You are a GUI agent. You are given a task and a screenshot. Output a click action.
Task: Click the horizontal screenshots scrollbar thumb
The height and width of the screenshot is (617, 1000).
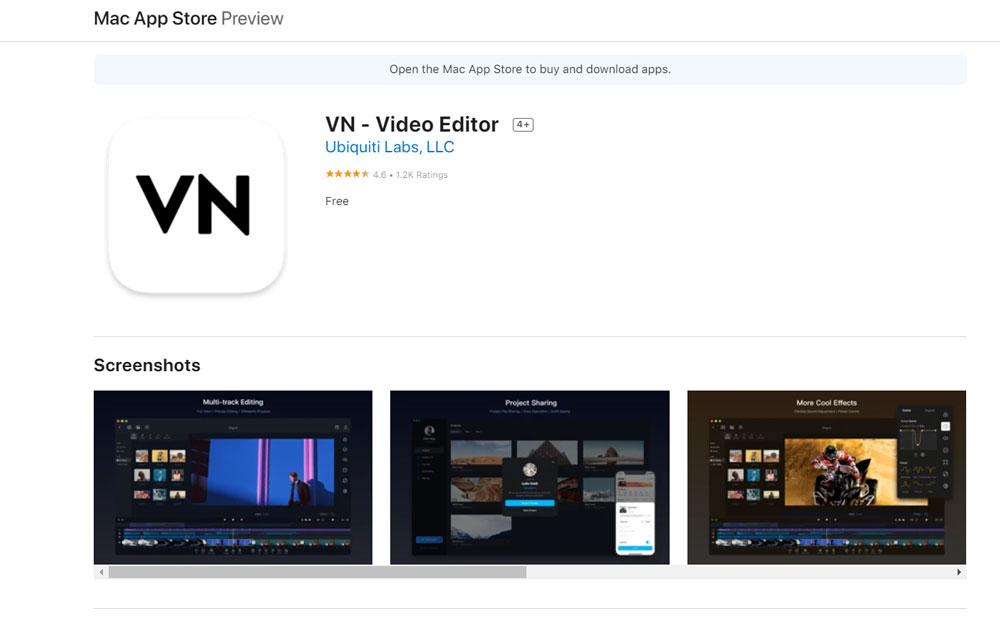318,572
